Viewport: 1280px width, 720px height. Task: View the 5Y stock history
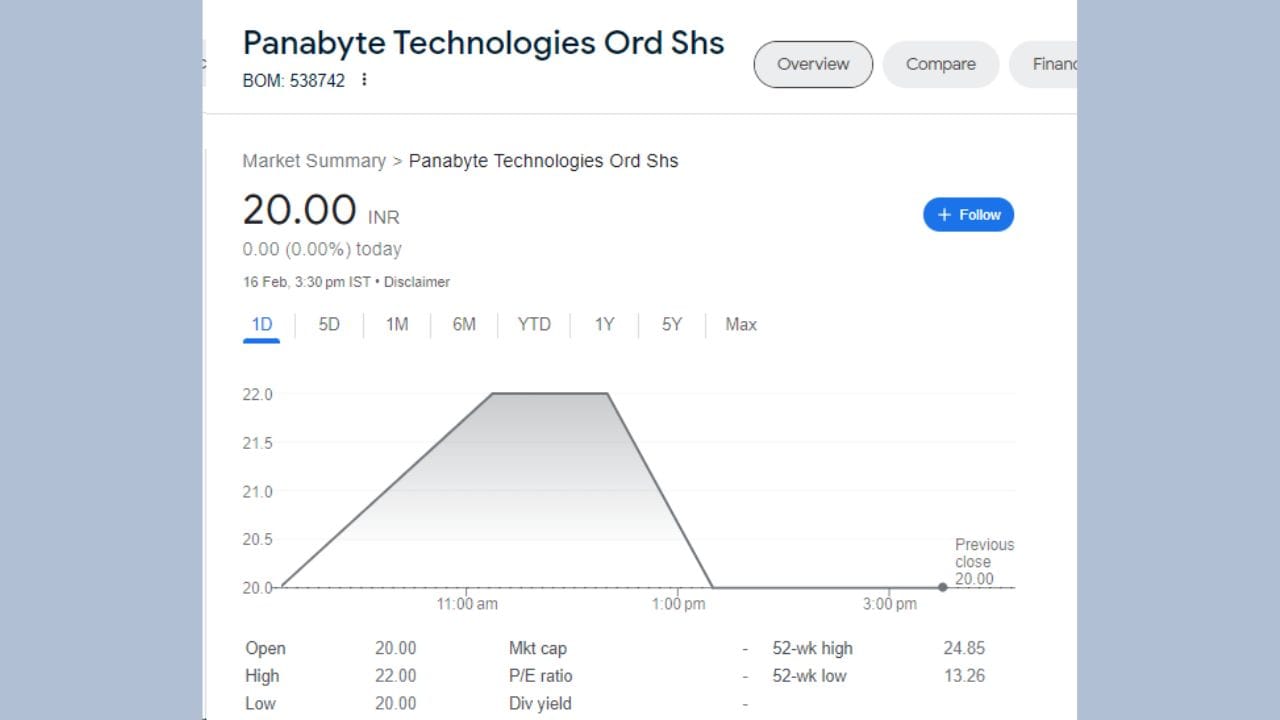point(670,324)
